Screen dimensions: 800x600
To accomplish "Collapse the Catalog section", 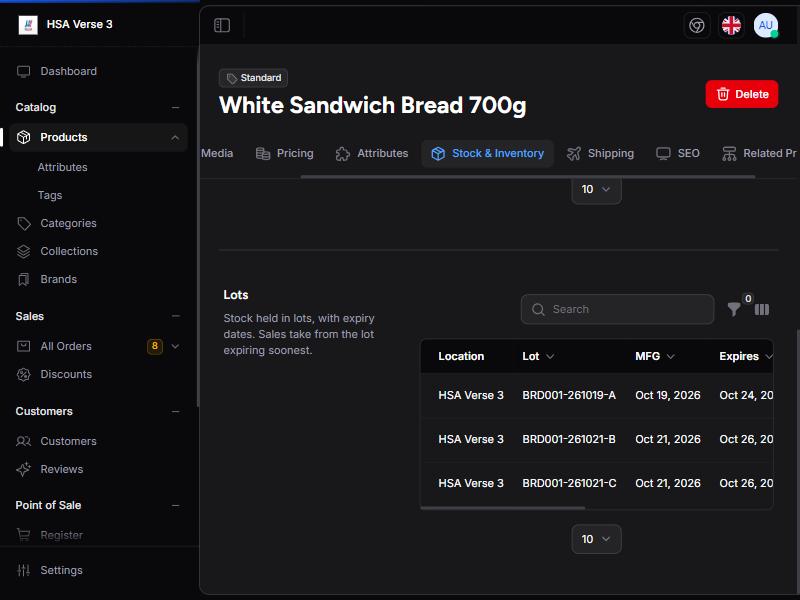I will [x=176, y=108].
